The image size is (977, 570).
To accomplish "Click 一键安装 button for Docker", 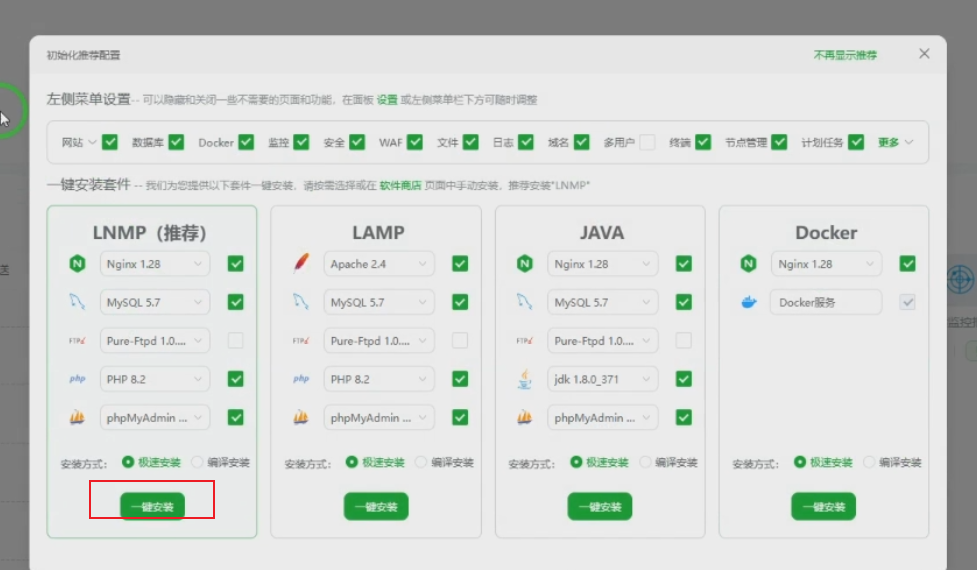I will [x=823, y=506].
